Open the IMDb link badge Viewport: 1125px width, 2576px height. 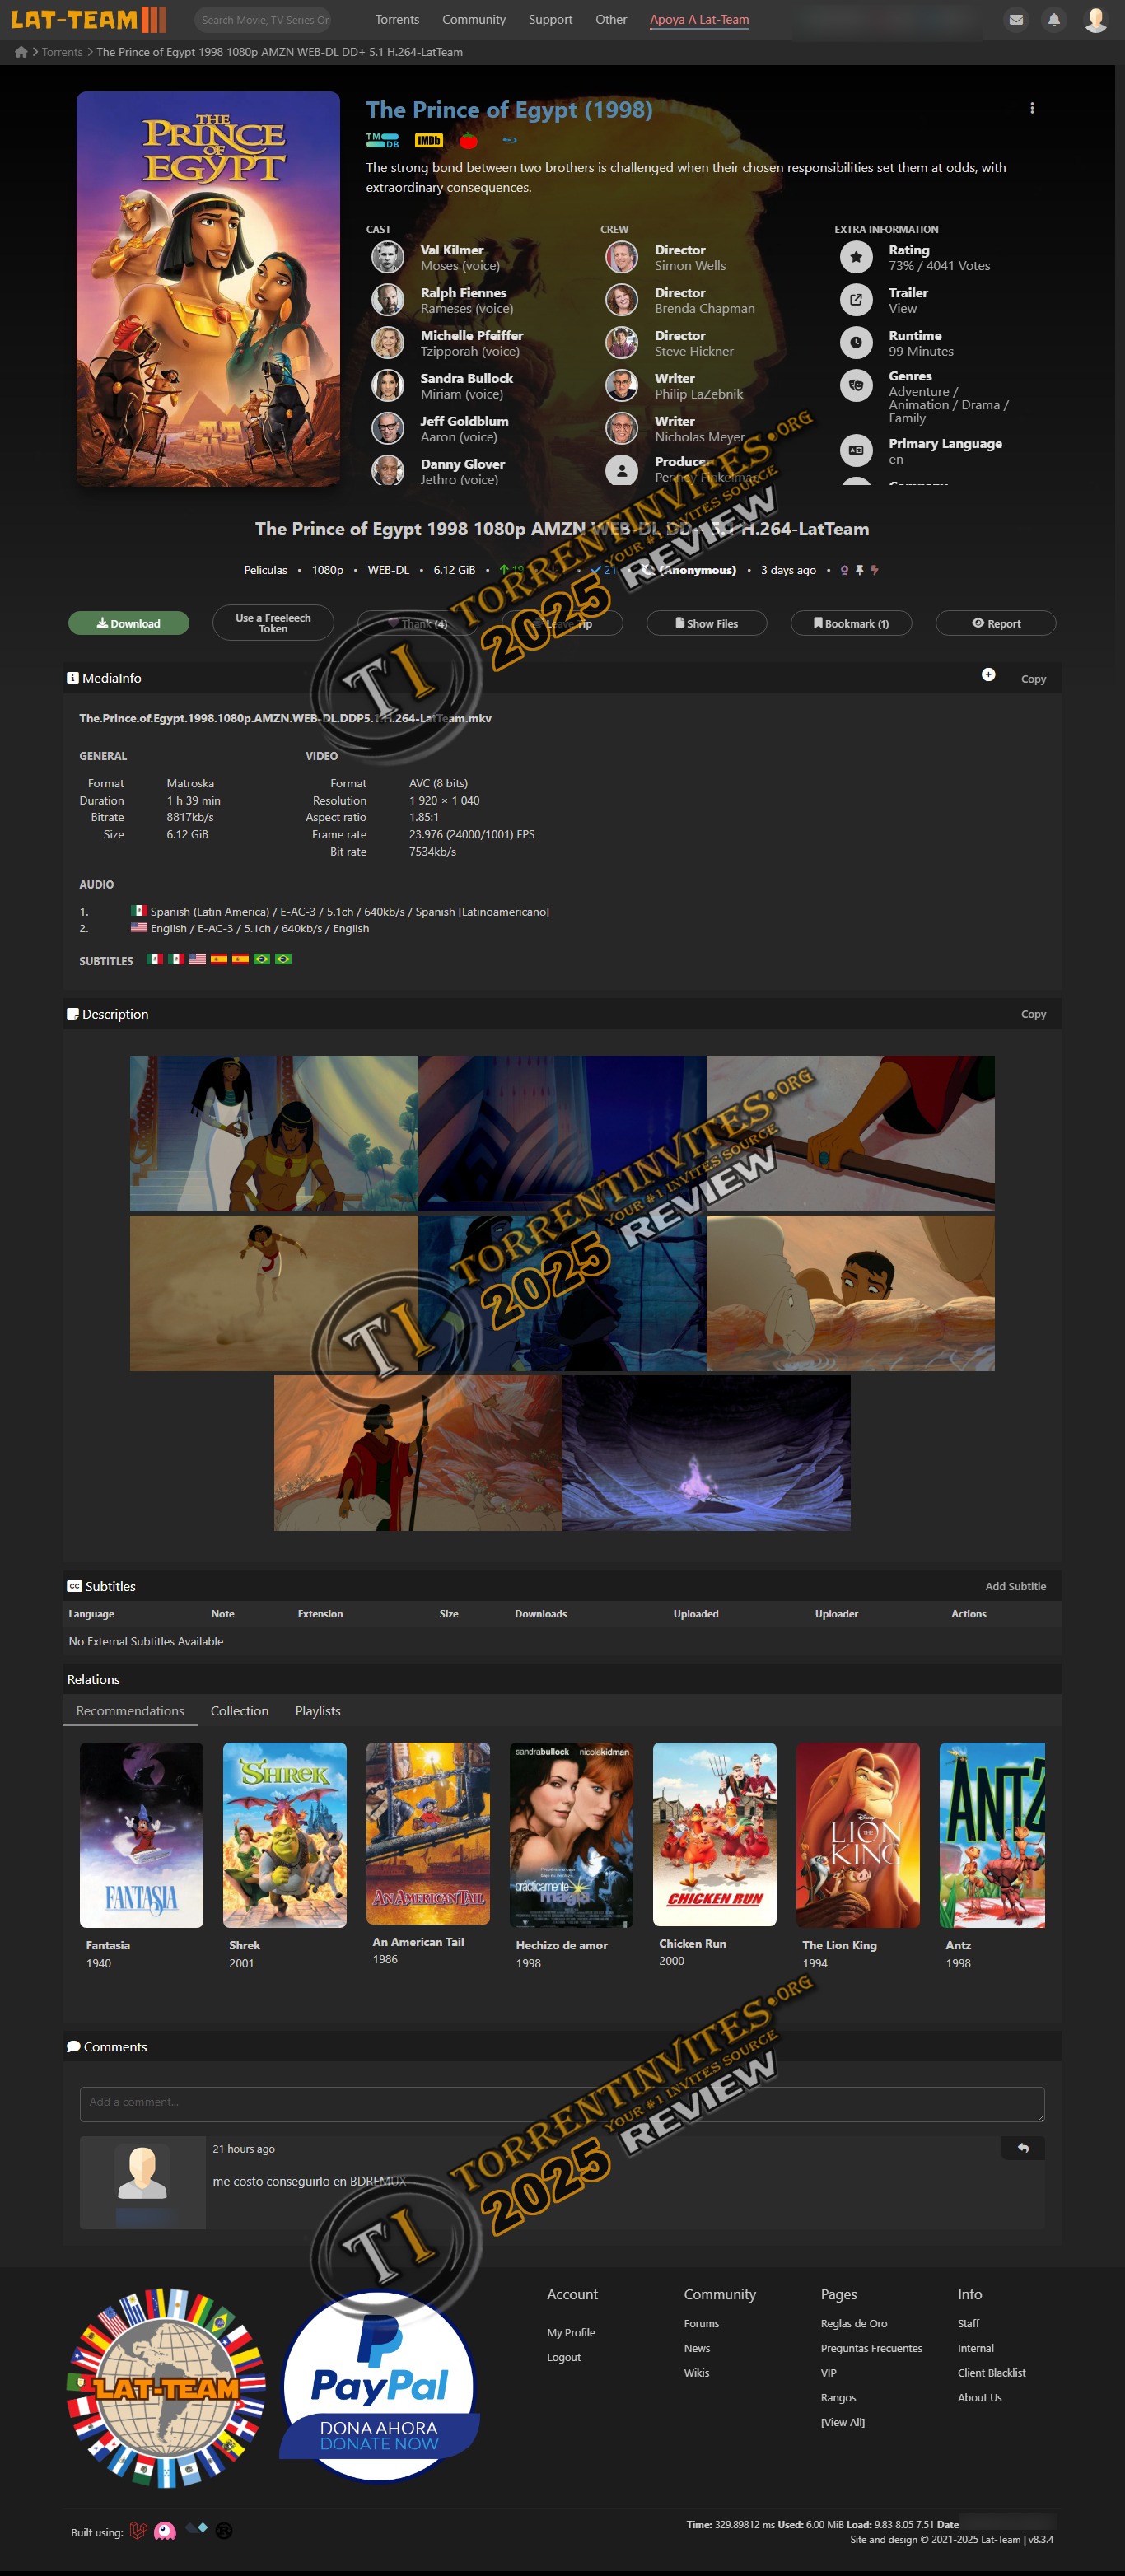click(428, 141)
